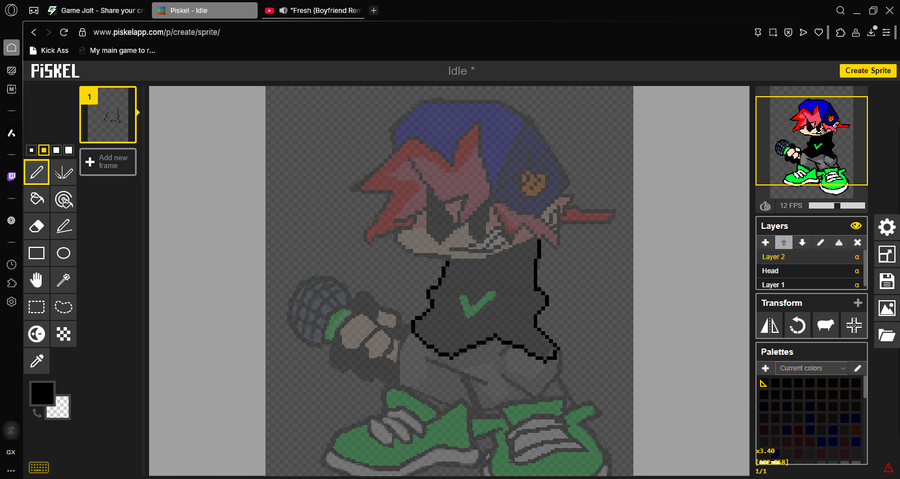This screenshot has width=900, height=479.
Task: Clone layer with sheep icon
Action: [825, 325]
